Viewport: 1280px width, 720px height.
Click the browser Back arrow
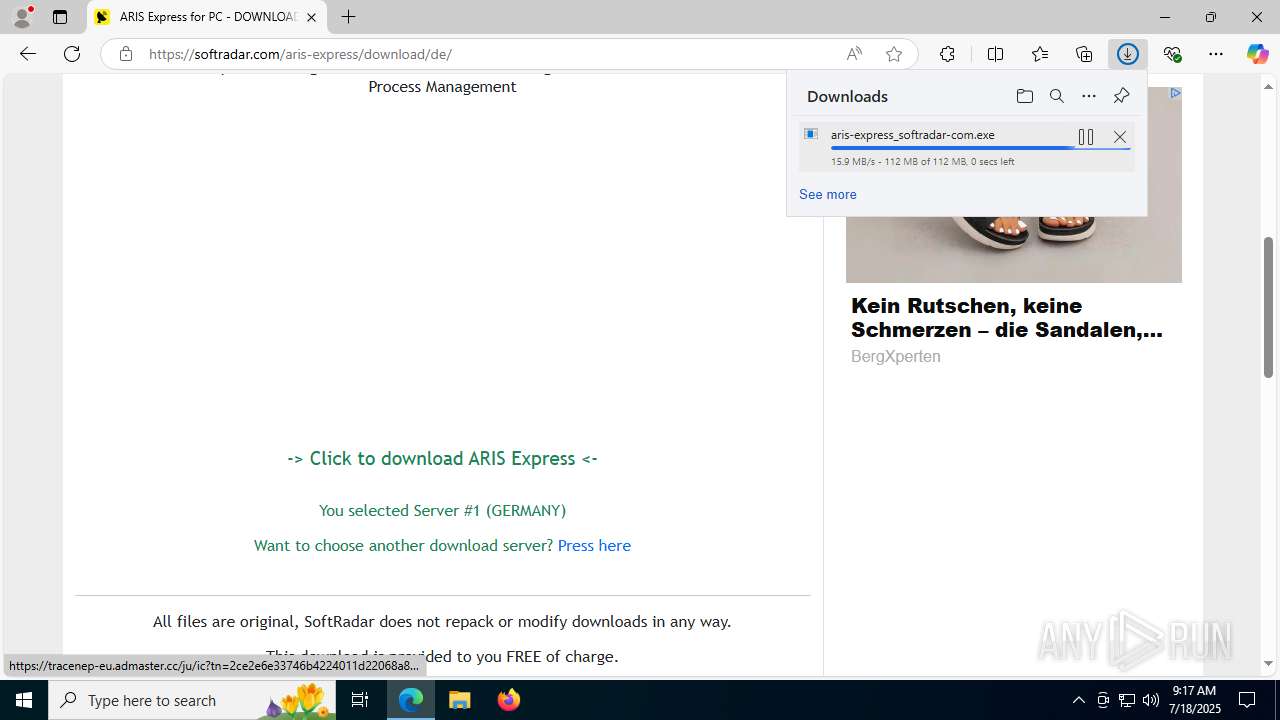tap(28, 54)
